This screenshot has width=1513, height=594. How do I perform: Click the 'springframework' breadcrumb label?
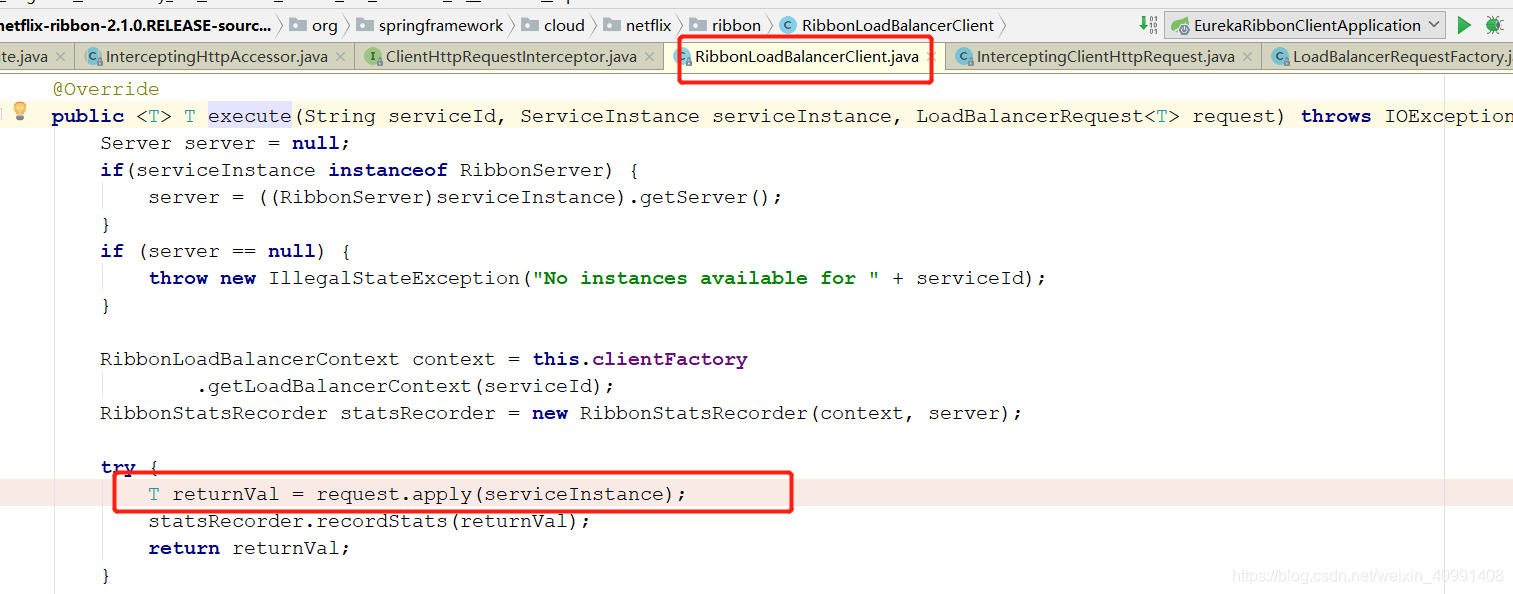441,25
